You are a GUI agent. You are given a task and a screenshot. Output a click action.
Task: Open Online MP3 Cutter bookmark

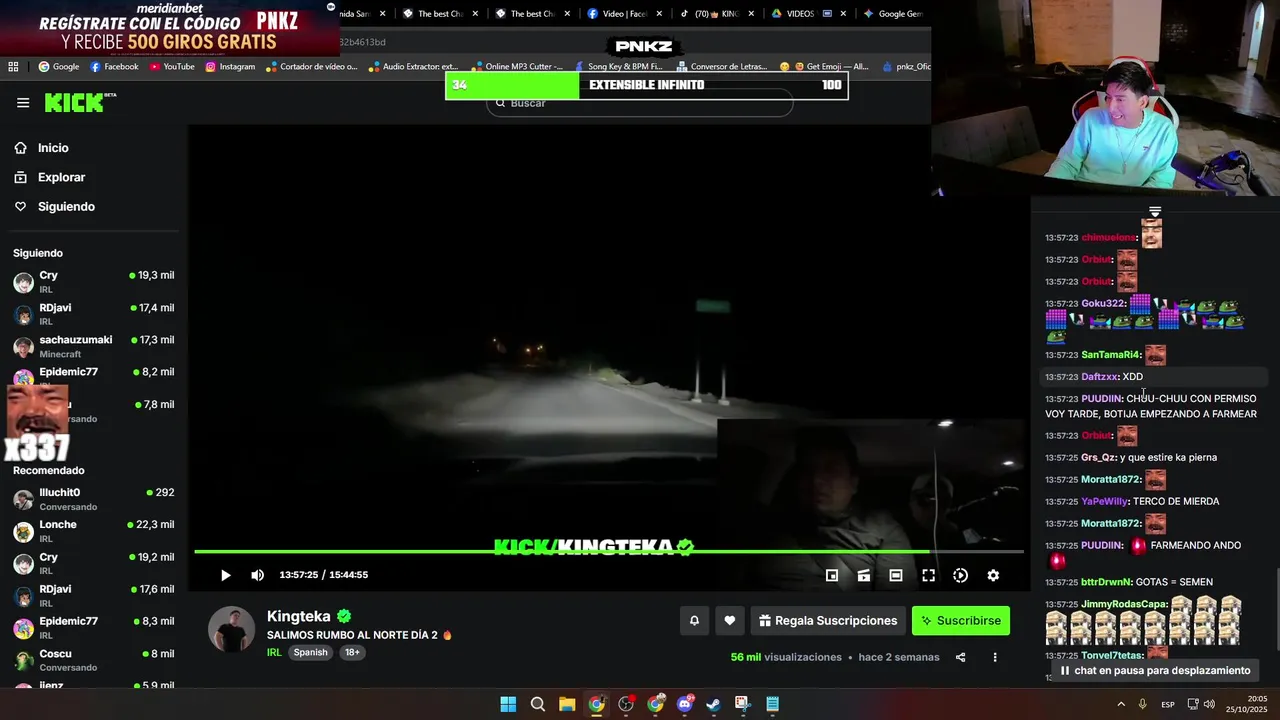click(517, 67)
